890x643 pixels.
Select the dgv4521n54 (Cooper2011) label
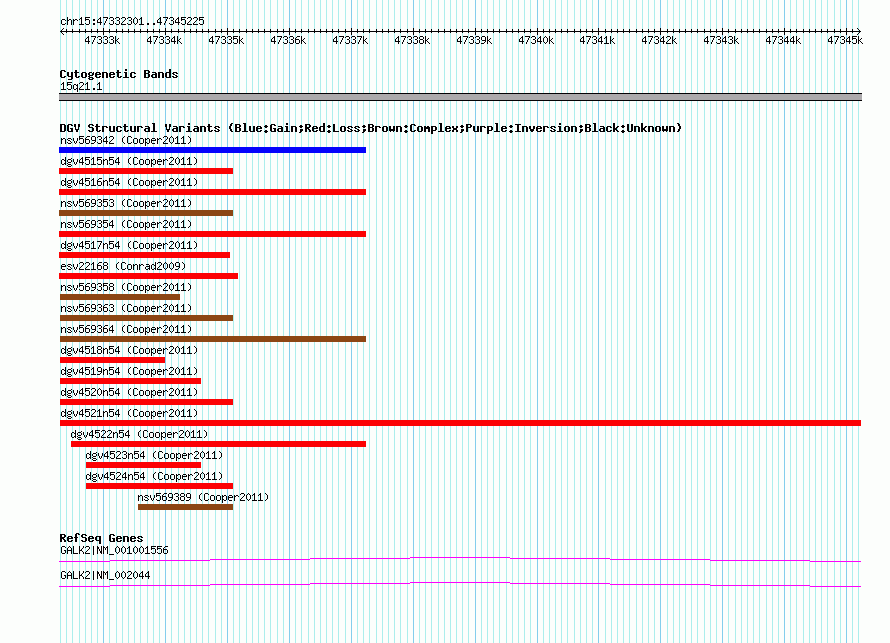[129, 413]
